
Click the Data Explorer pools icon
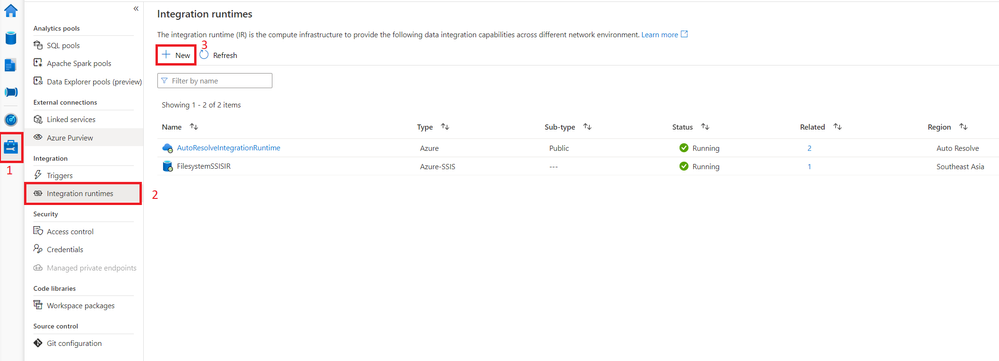click(x=38, y=81)
